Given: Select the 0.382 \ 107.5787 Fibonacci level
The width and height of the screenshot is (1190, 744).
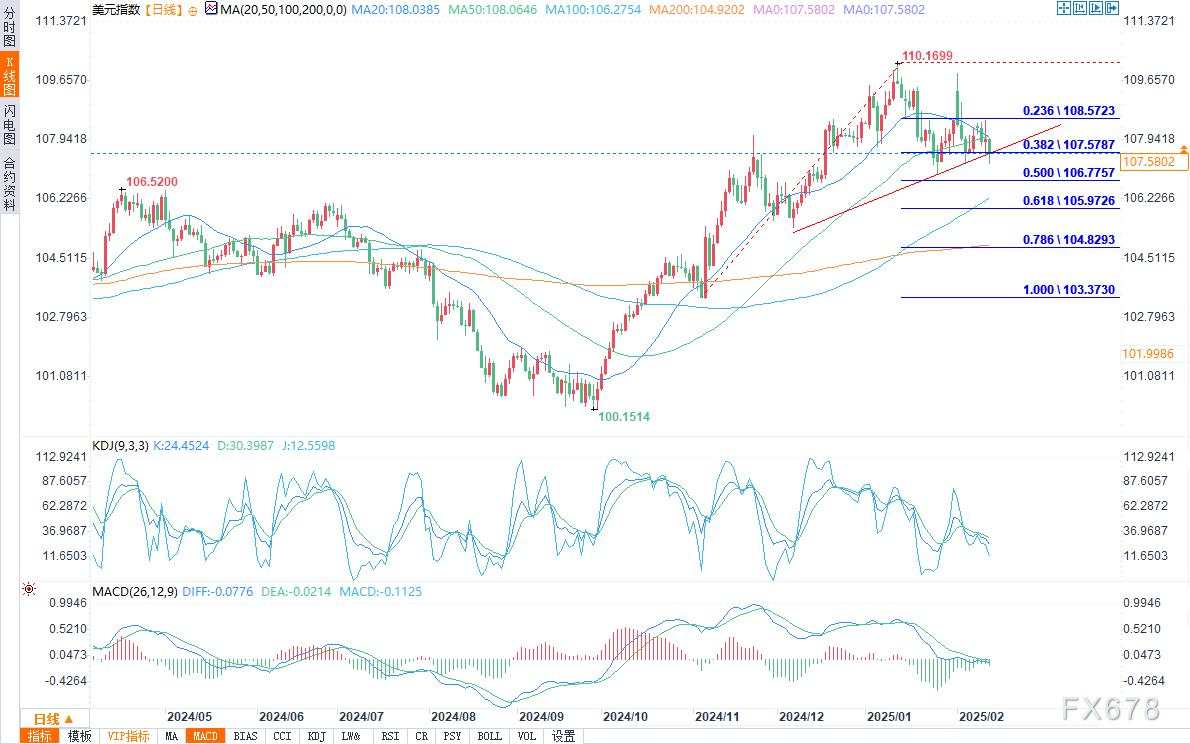Looking at the screenshot, I should pyautogui.click(x=1069, y=144).
